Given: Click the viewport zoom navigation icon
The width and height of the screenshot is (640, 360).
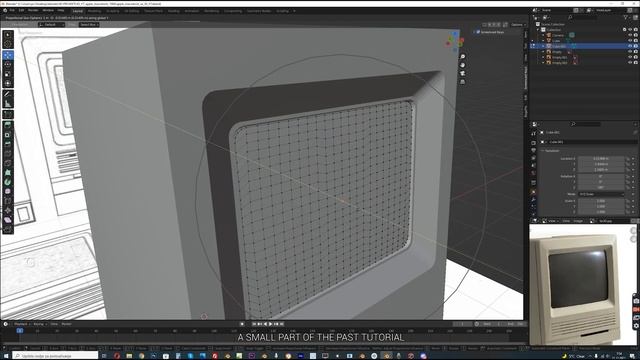Looking at the screenshot, I should coord(462,56).
